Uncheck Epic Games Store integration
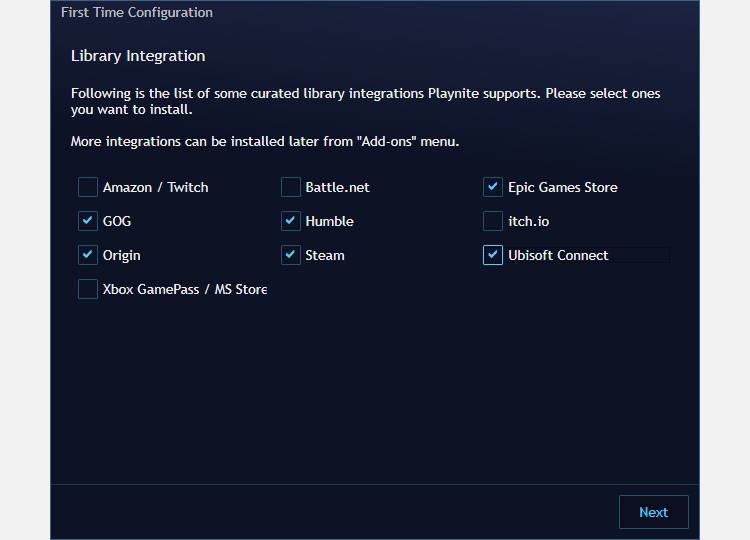This screenshot has width=750, height=540. tap(493, 187)
